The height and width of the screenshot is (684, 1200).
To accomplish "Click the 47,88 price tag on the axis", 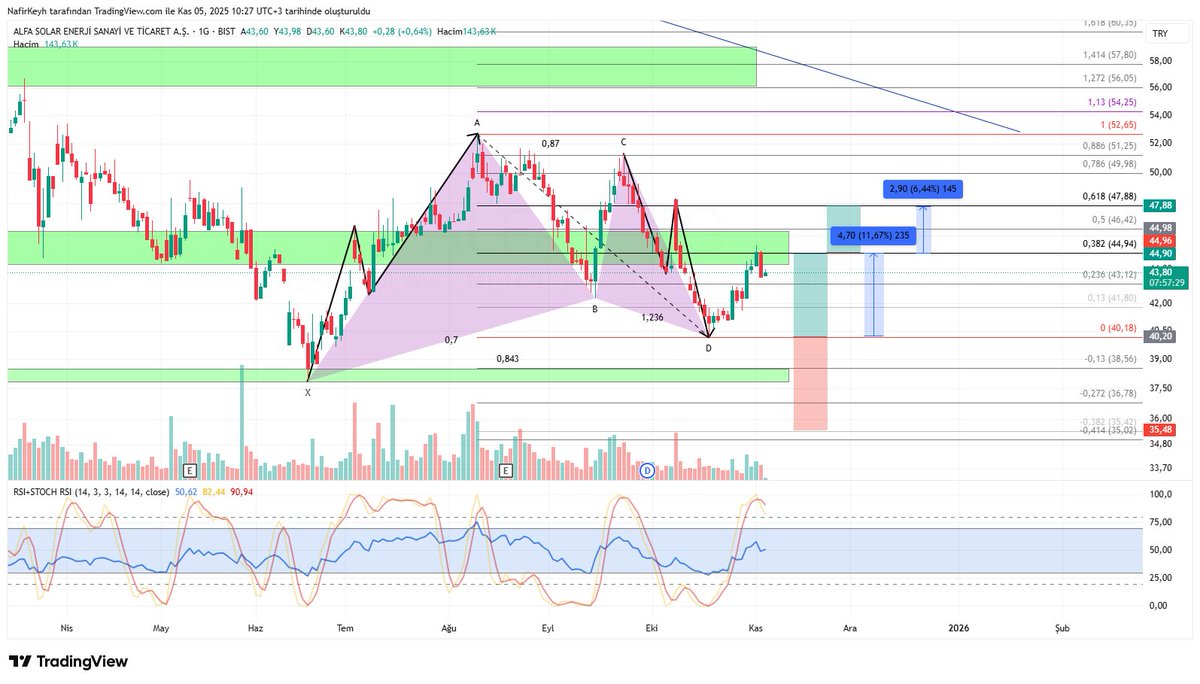I will click(1160, 205).
